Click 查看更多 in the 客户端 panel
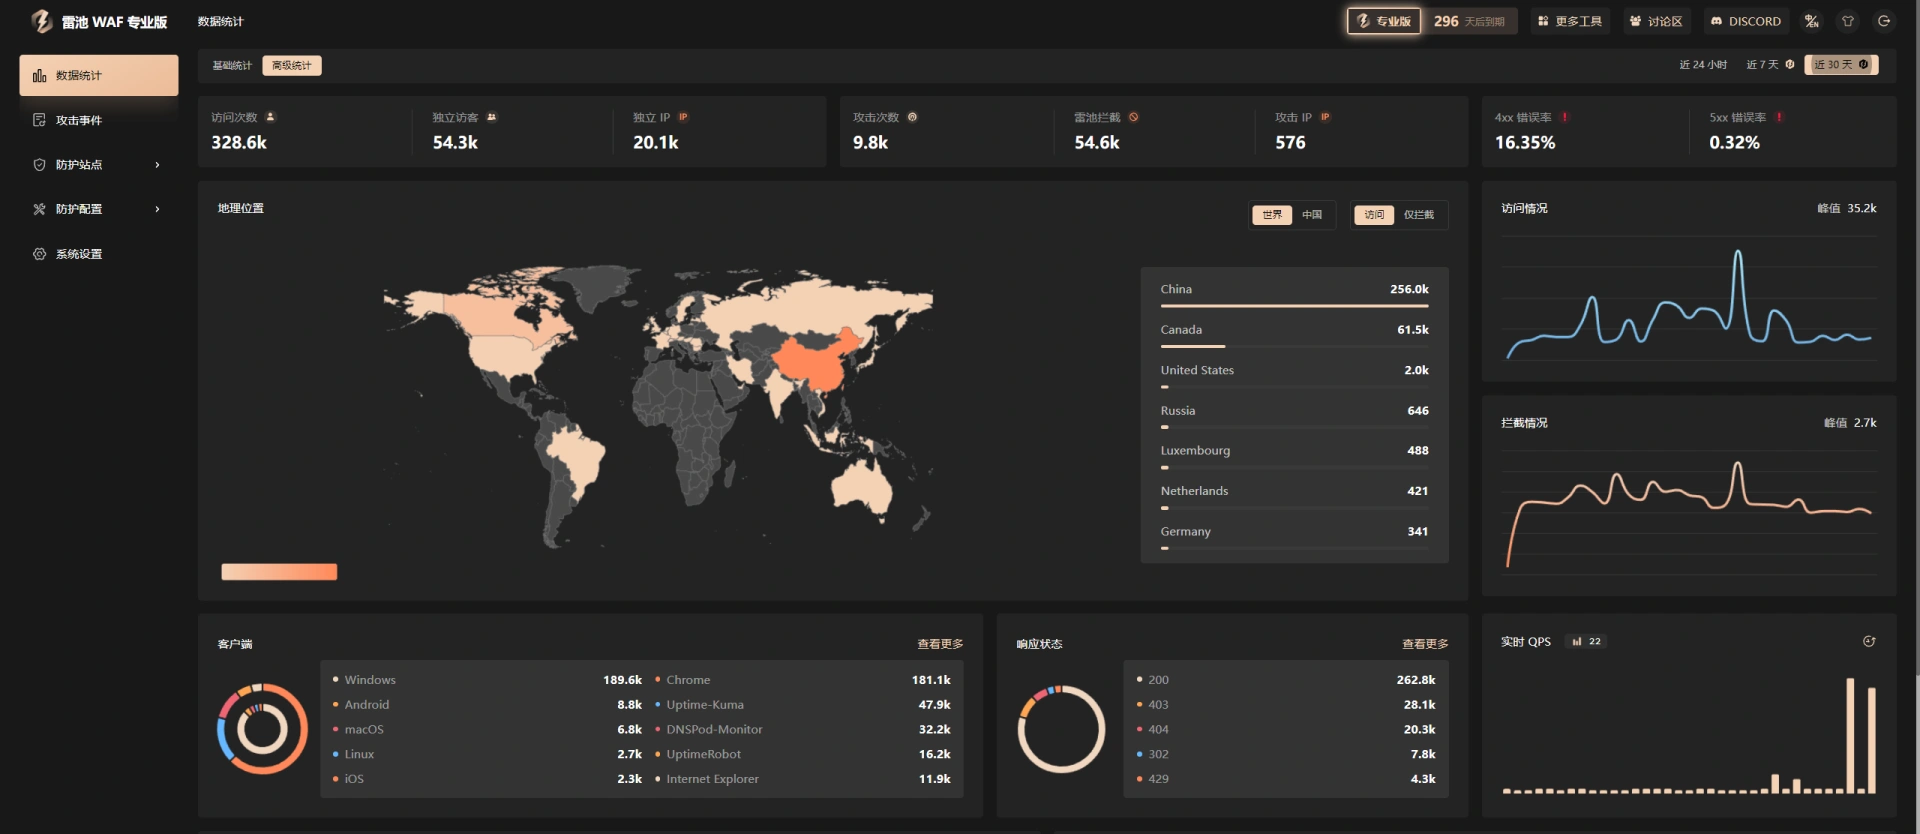 [940, 644]
